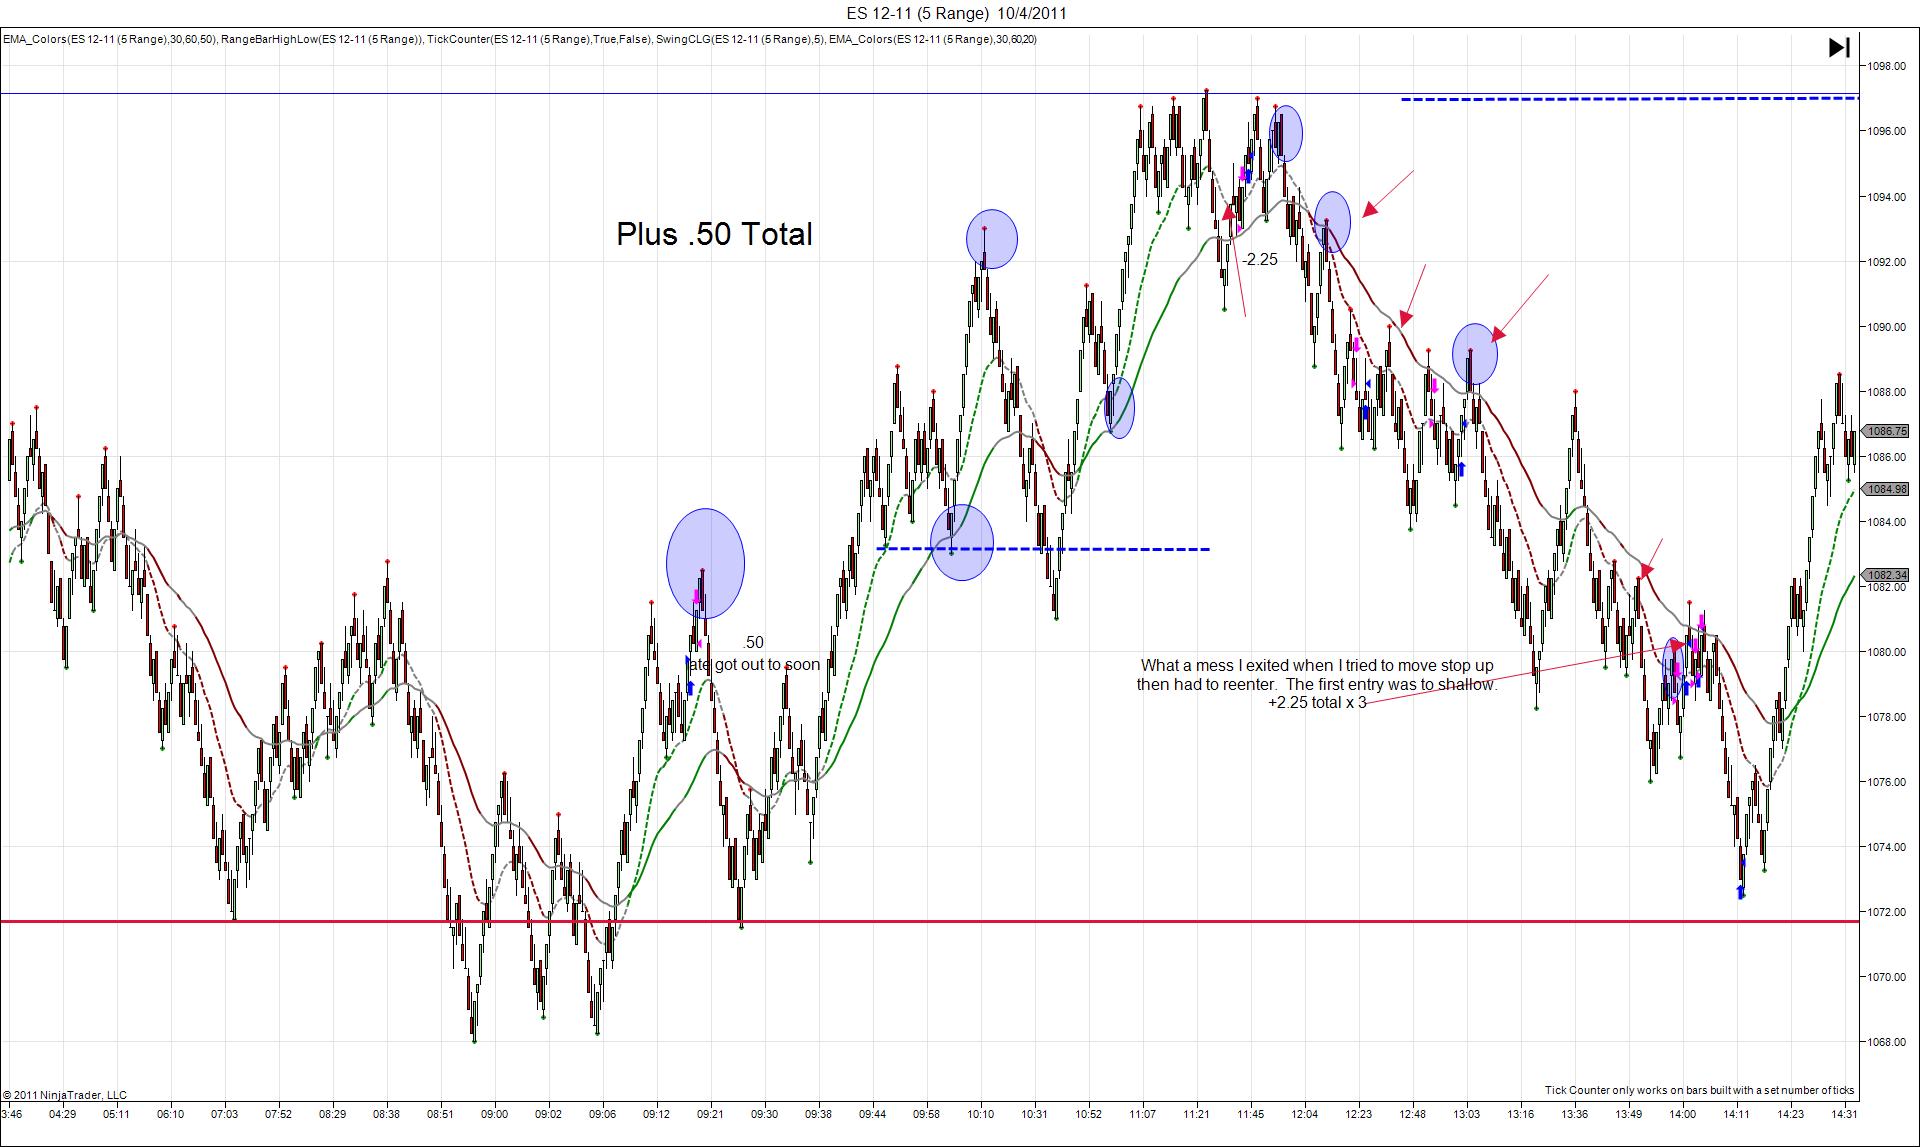Click the 07:52 time axis label
Image resolution: width=1920 pixels, height=1147 pixels.
point(278,1114)
